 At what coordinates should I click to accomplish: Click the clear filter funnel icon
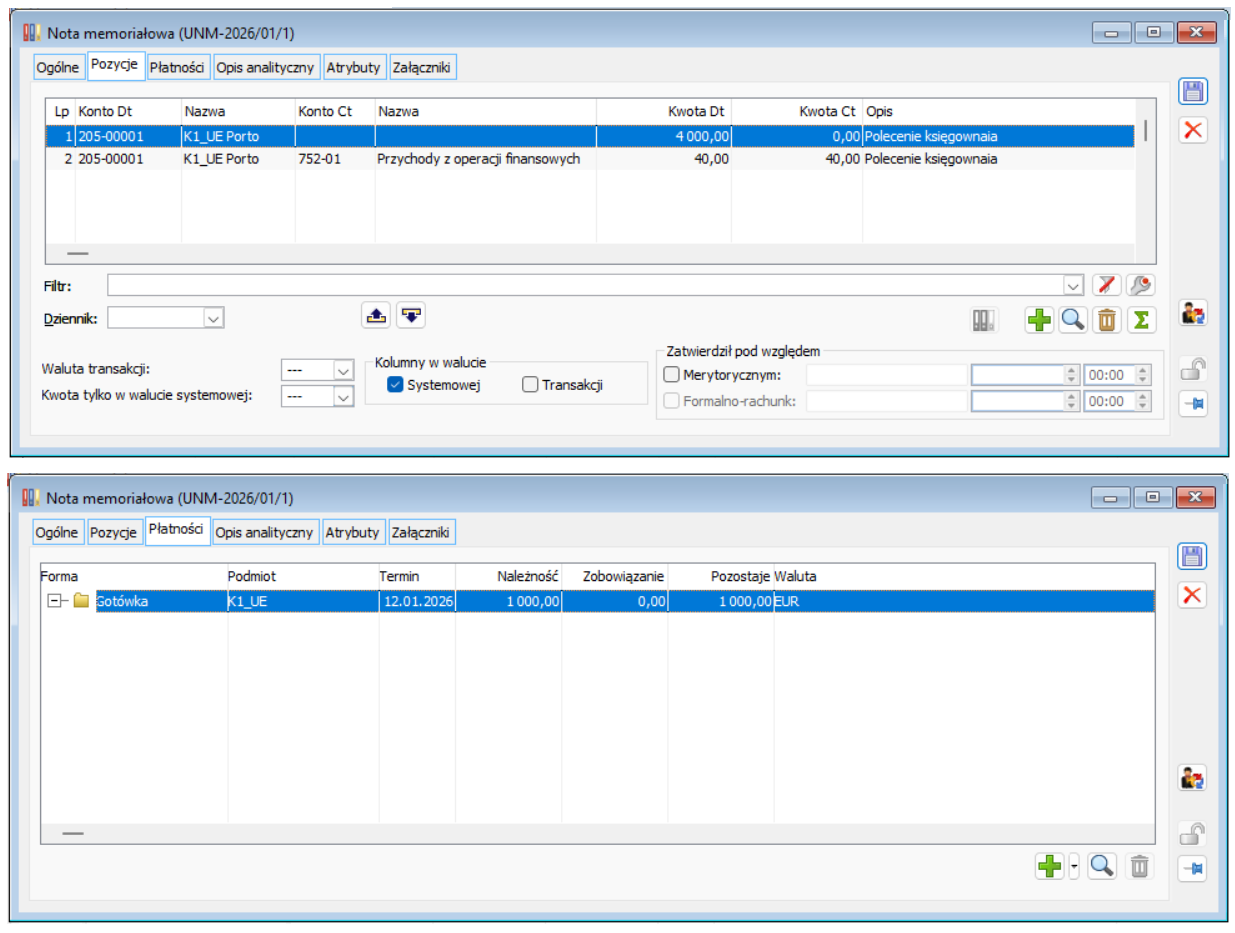point(1105,285)
